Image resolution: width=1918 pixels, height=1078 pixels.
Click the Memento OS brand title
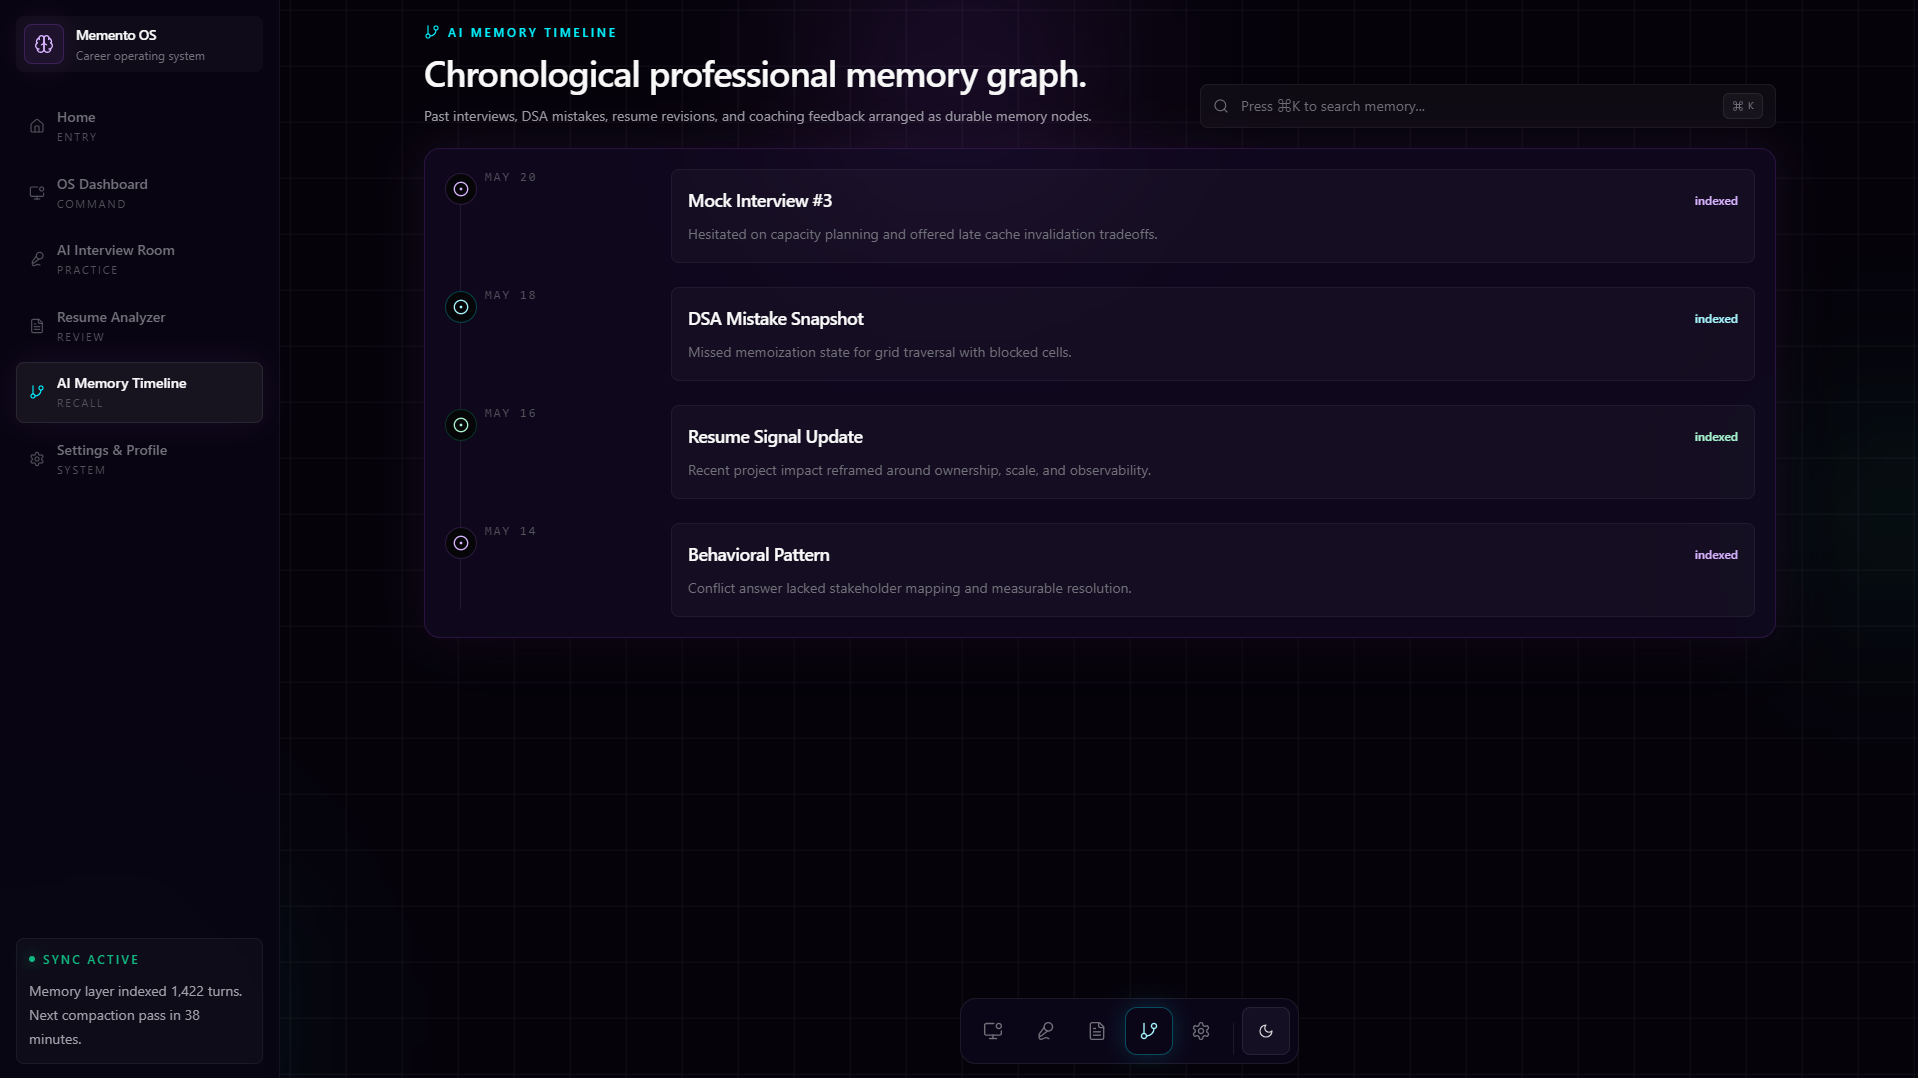click(116, 35)
